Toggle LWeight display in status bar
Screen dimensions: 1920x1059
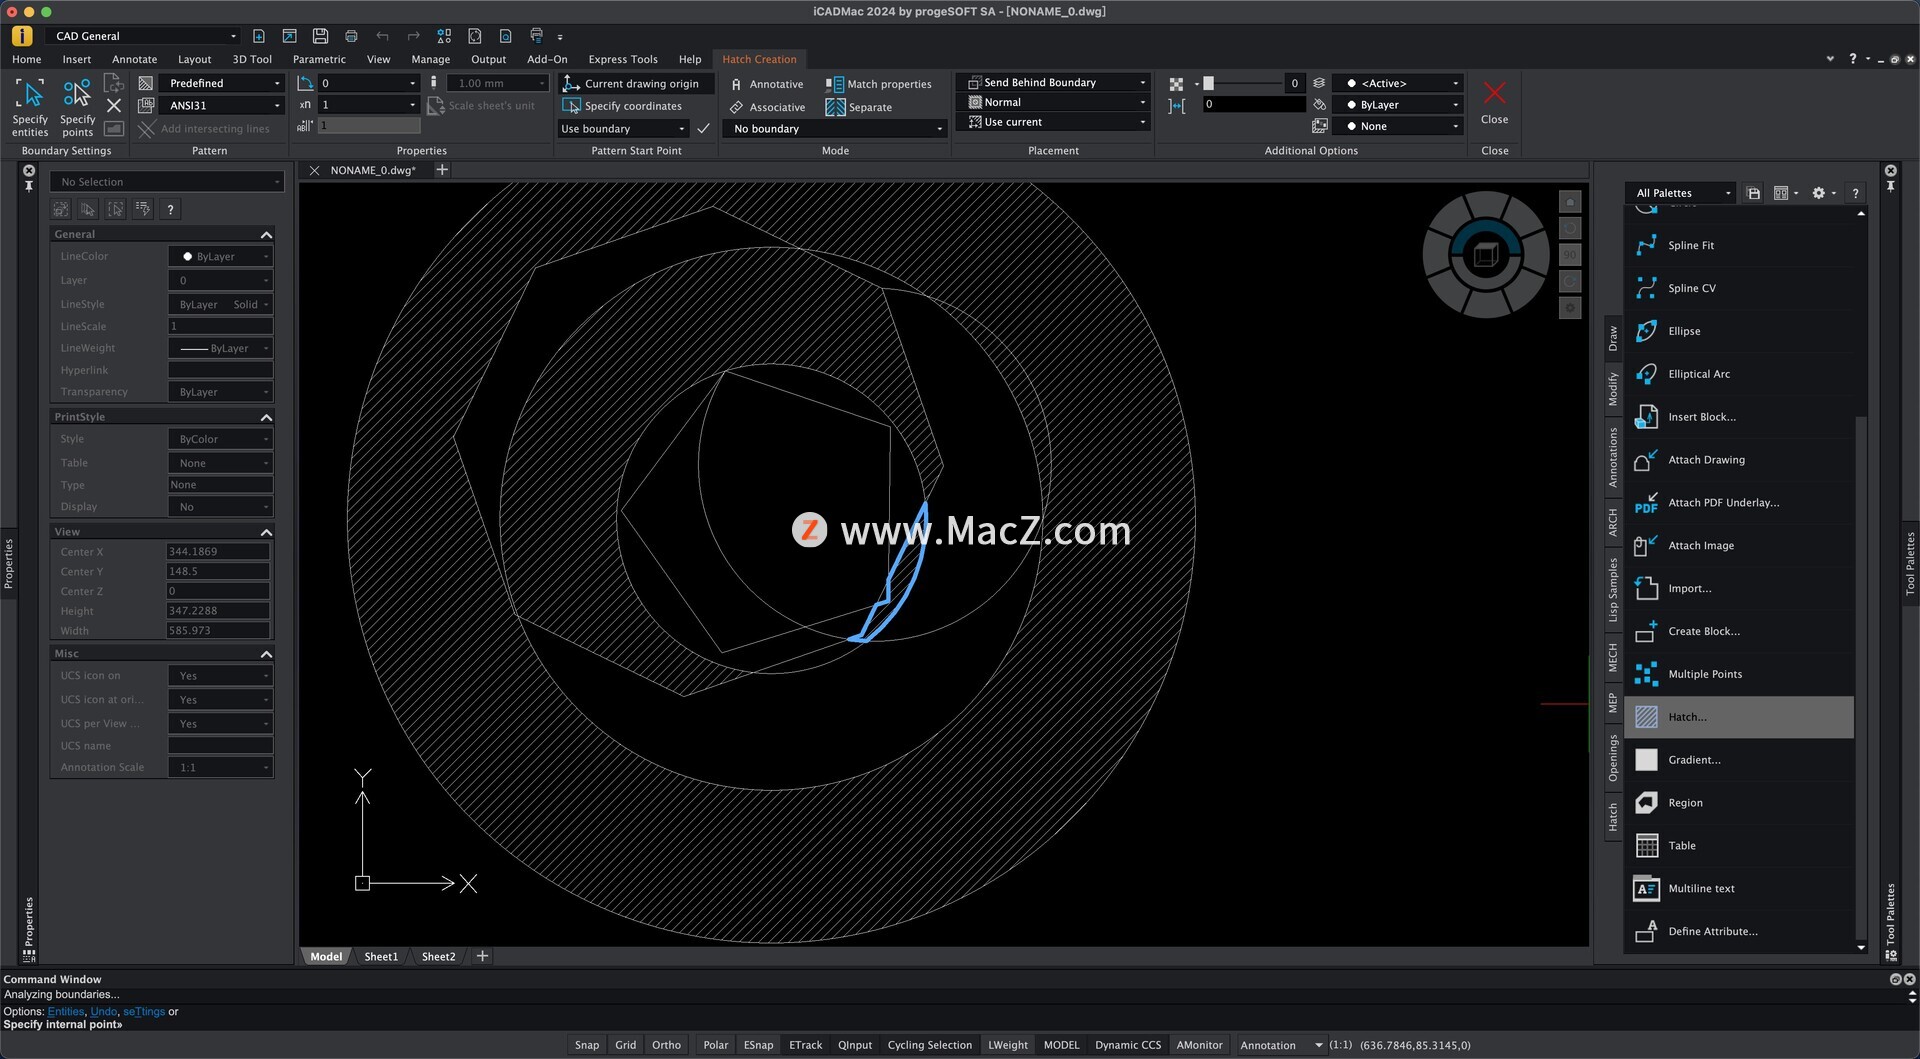[1007, 1045]
